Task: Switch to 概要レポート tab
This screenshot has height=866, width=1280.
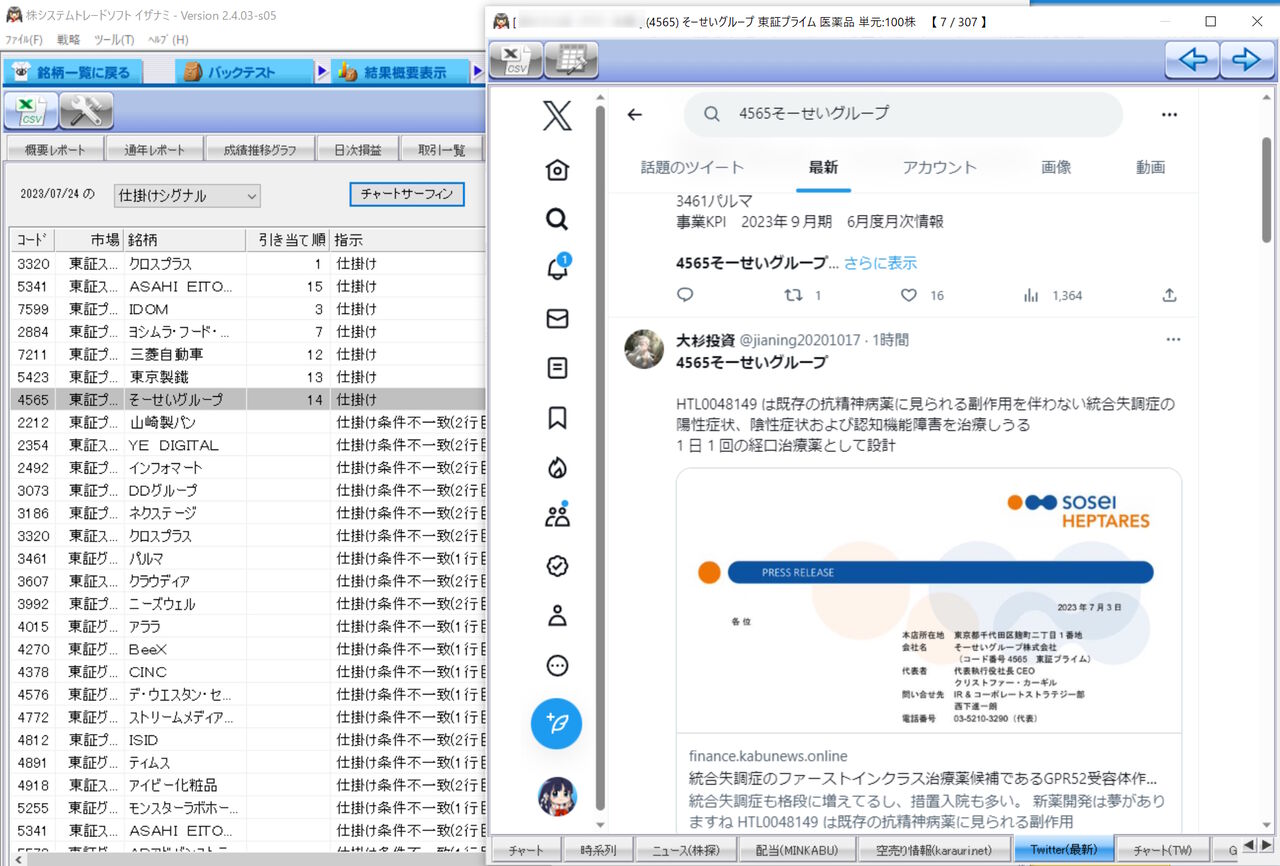Action: tap(56, 150)
